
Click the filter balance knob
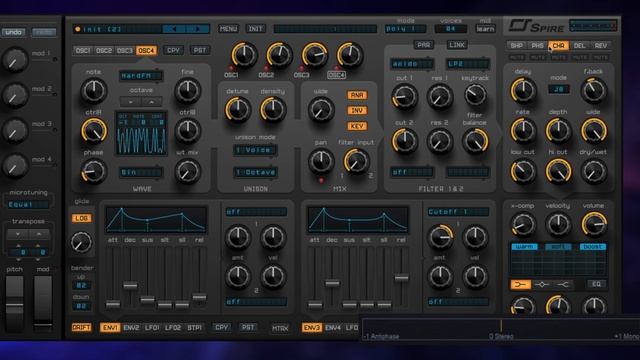475,141
